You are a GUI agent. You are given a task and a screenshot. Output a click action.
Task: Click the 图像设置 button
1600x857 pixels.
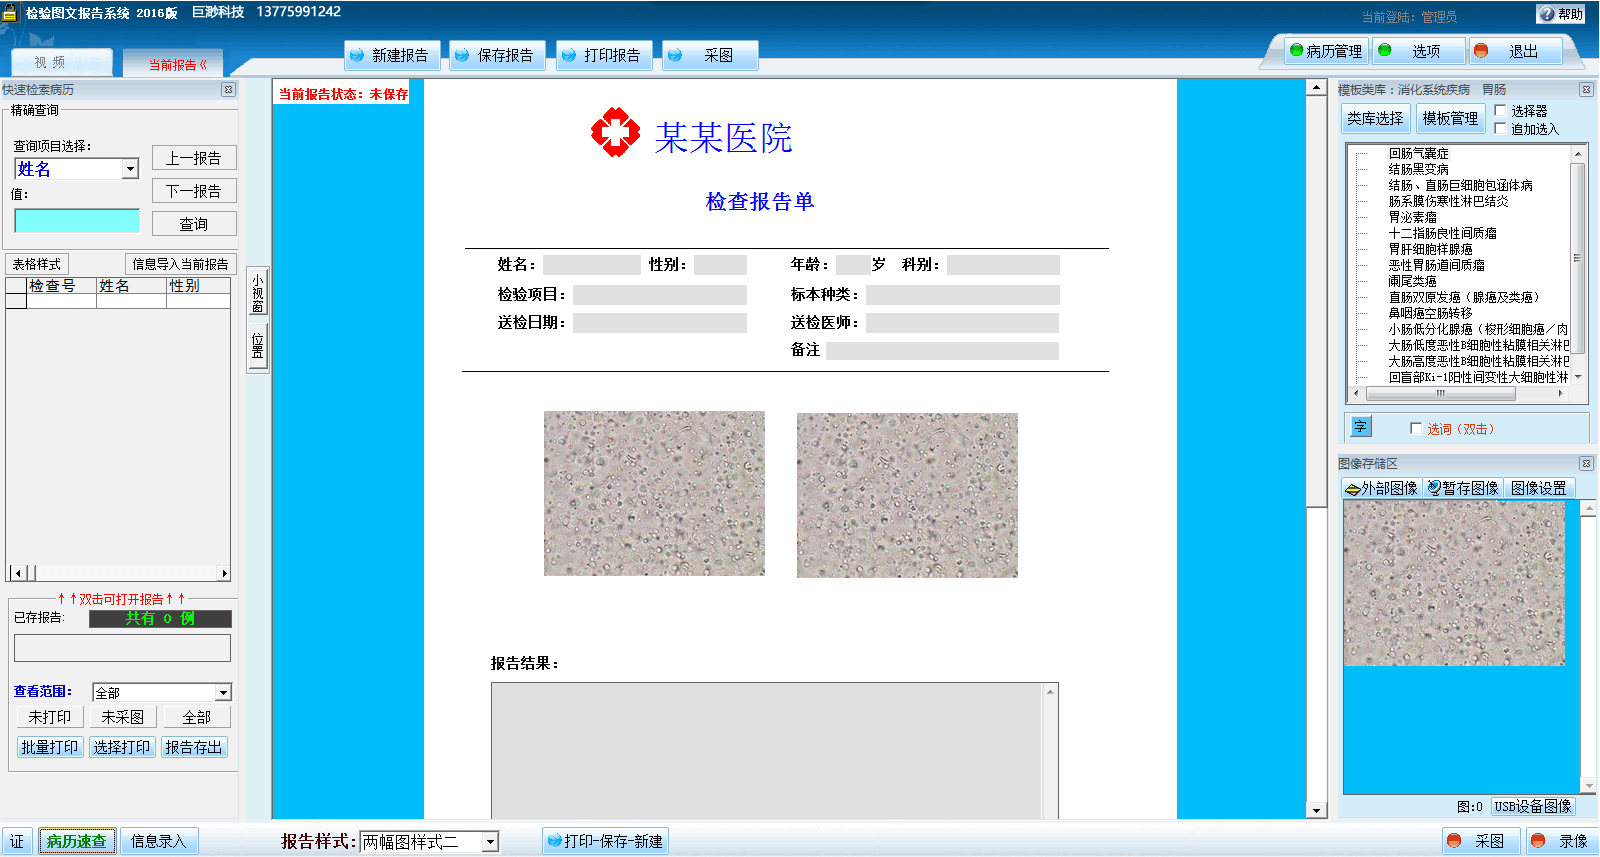[1539, 488]
